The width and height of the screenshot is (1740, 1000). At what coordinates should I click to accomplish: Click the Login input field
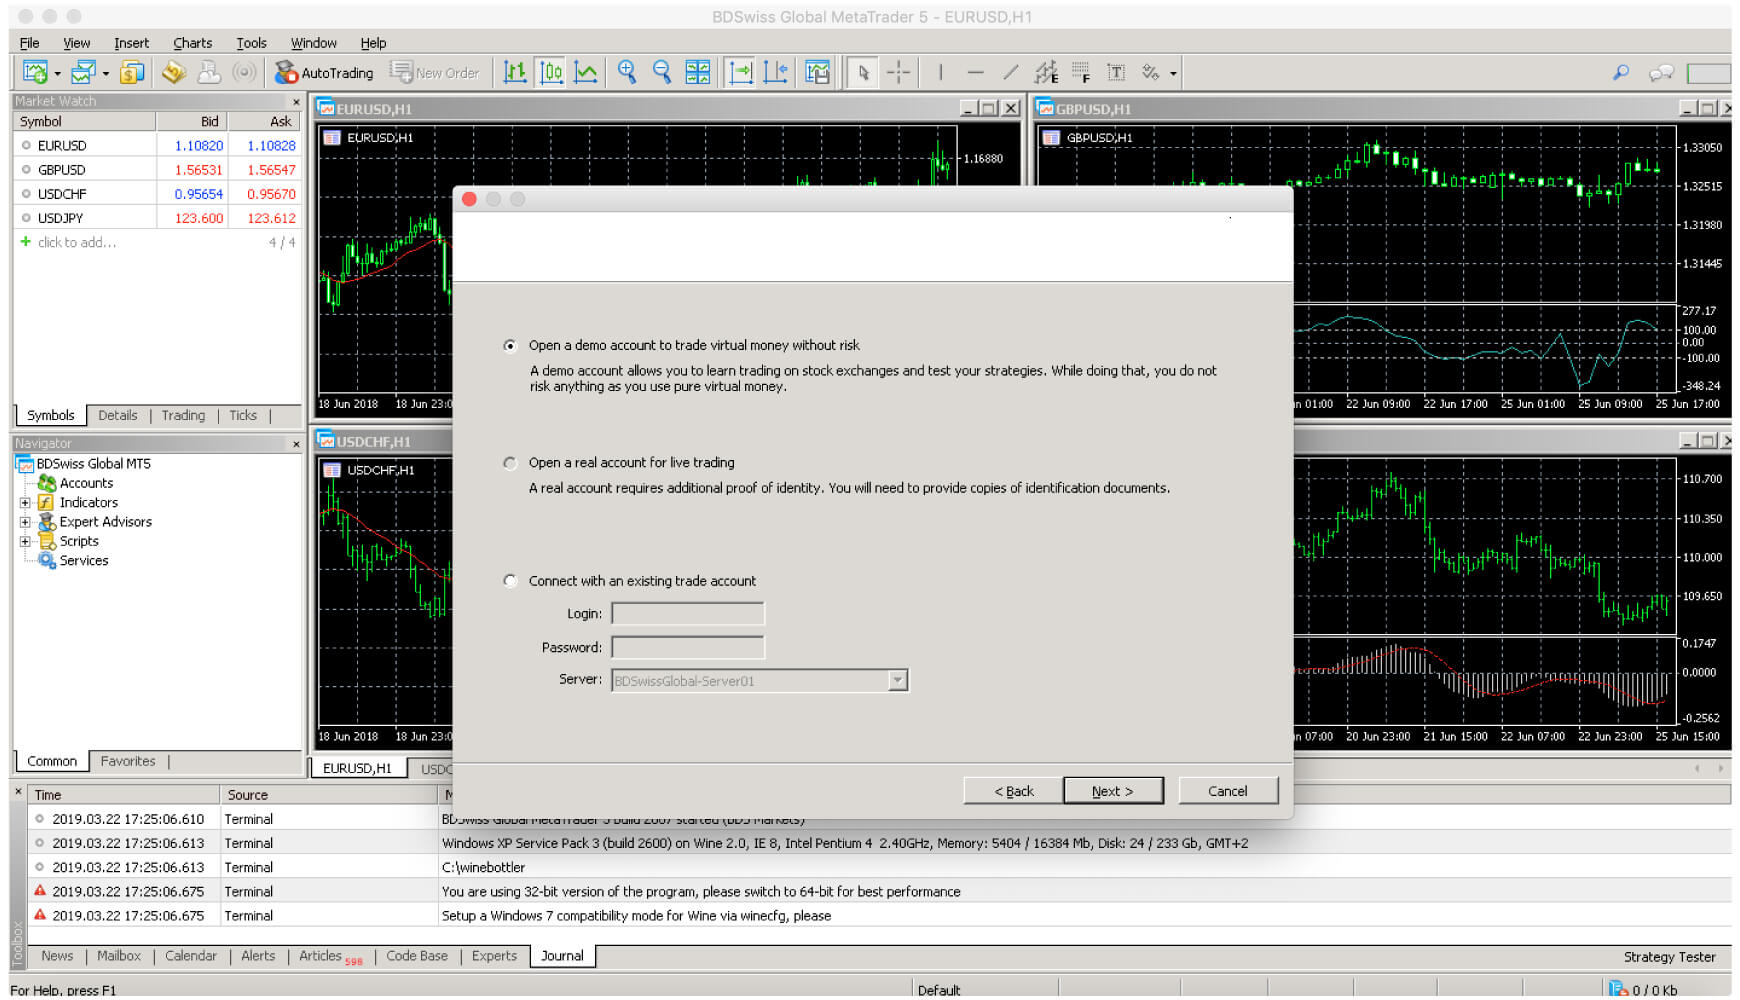[x=688, y=613]
